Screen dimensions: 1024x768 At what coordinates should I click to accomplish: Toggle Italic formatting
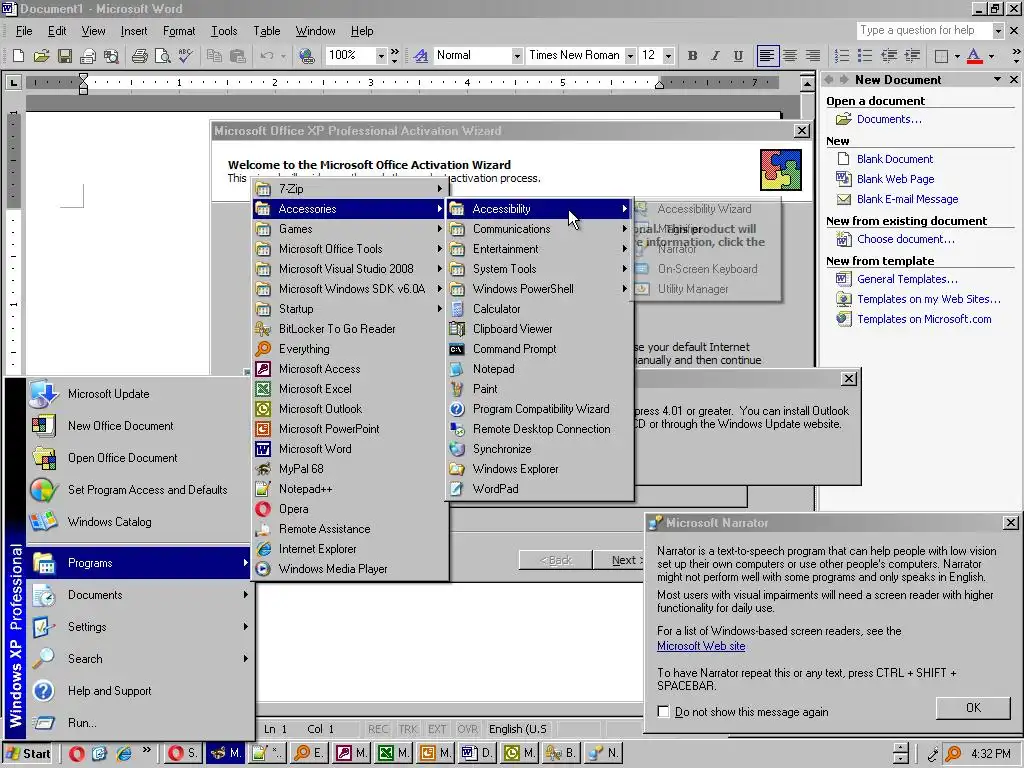tap(715, 56)
